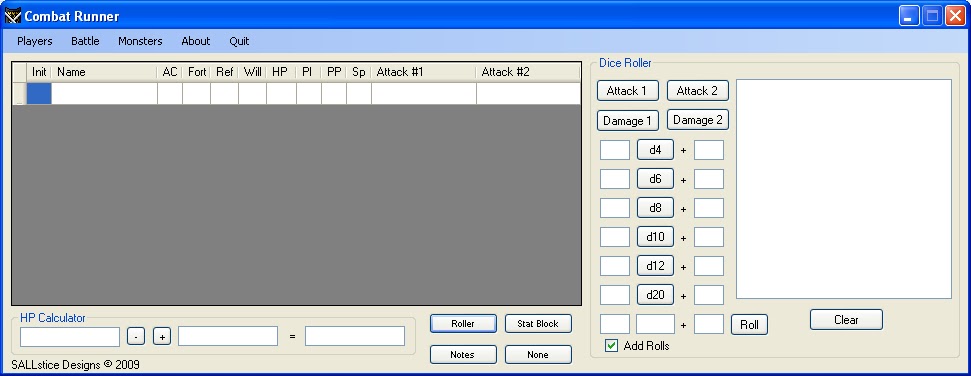This screenshot has height=376, width=971.
Task: Click the d6 modifier field
Action: pyautogui.click(x=709, y=179)
